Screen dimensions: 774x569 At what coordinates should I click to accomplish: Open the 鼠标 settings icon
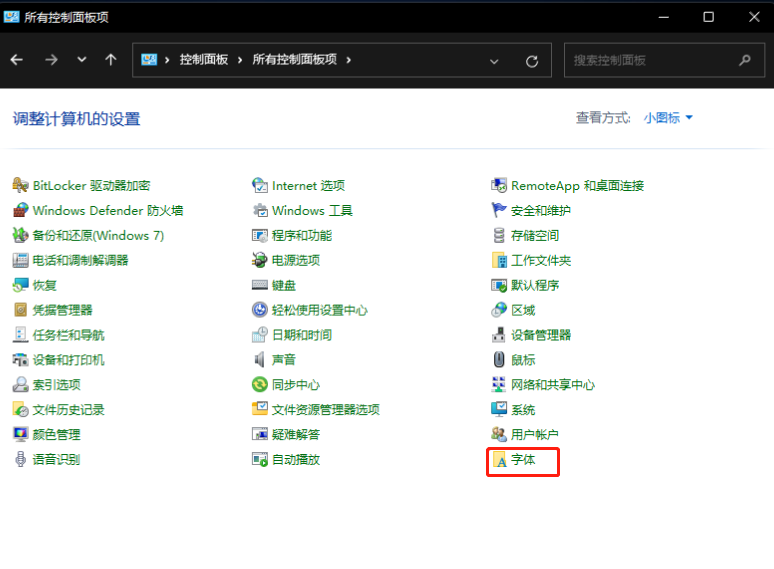tap(500, 360)
